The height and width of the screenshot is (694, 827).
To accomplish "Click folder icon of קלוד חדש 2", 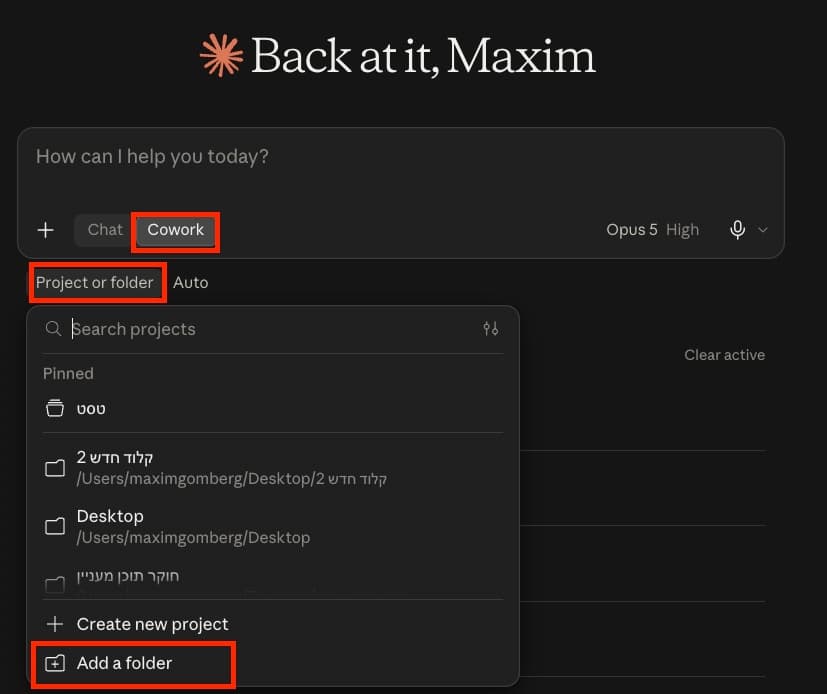I will pyautogui.click(x=55, y=468).
